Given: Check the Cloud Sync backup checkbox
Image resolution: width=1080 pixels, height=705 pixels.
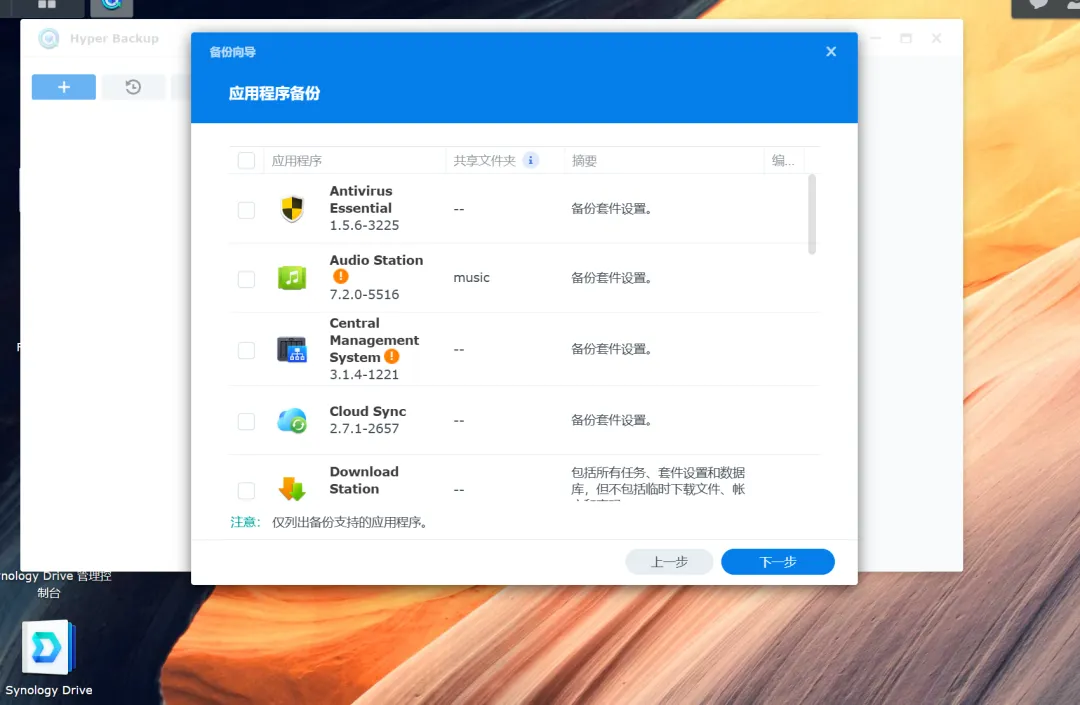Looking at the screenshot, I should (246, 420).
